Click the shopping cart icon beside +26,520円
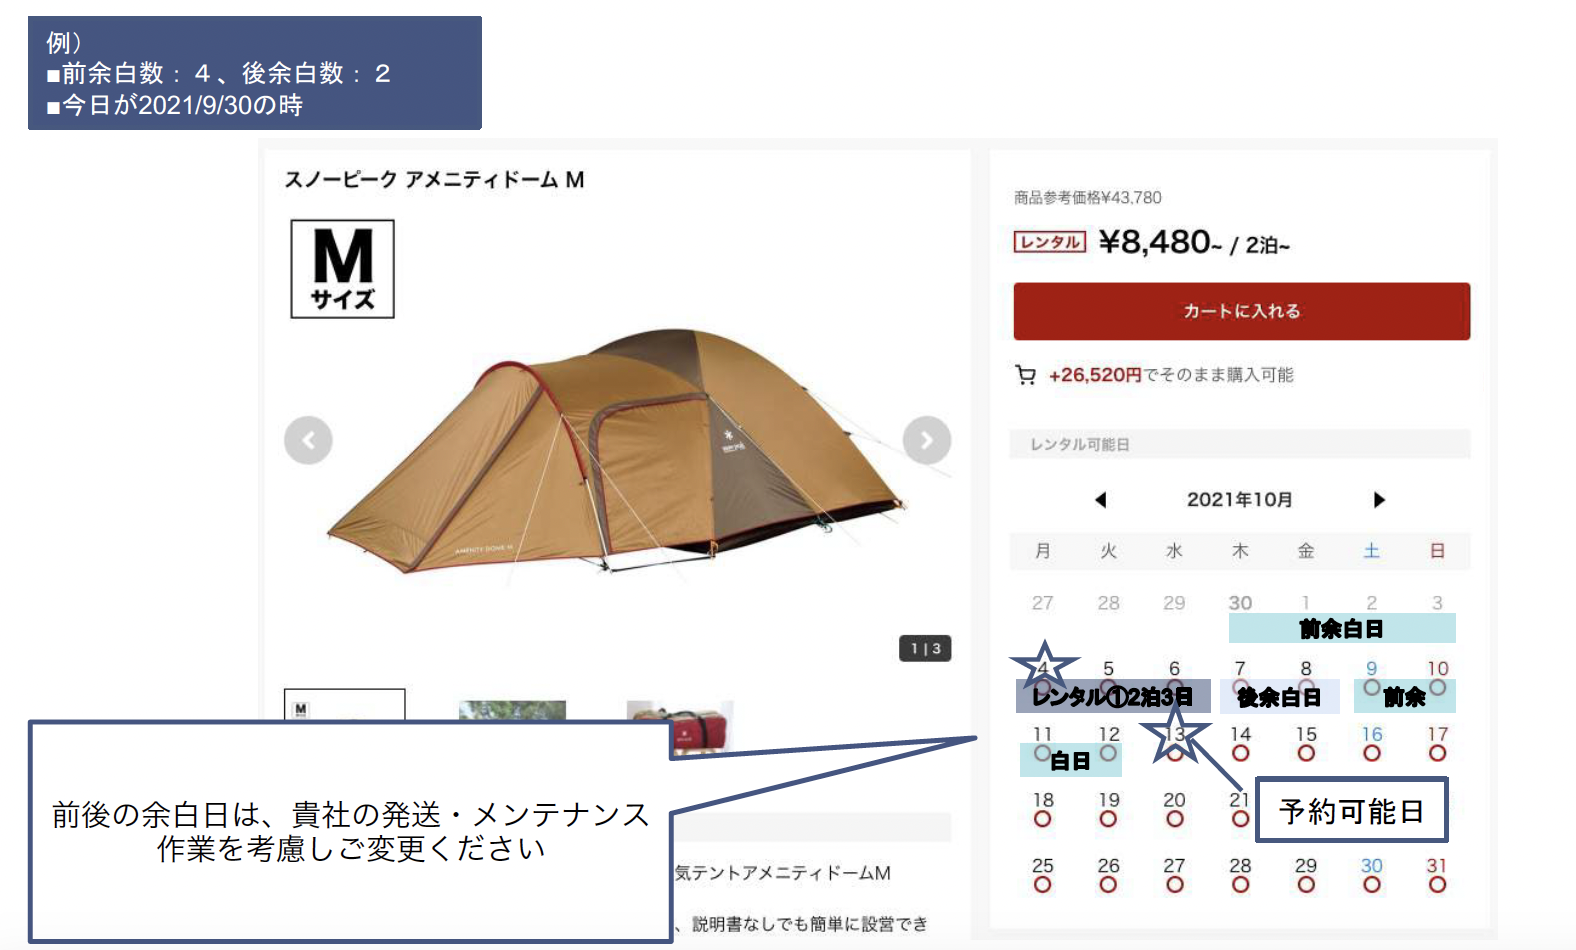Image resolution: width=1576 pixels, height=950 pixels. click(1025, 375)
